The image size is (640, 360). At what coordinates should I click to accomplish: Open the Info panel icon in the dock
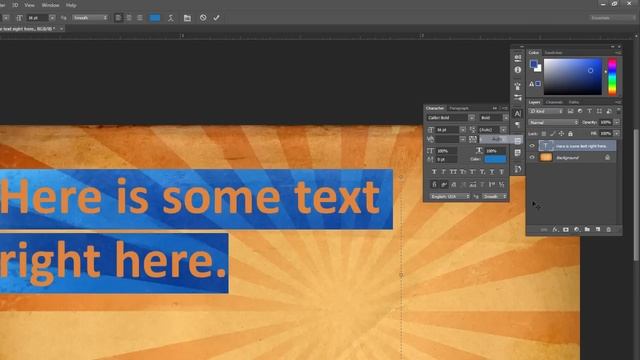(x=518, y=70)
